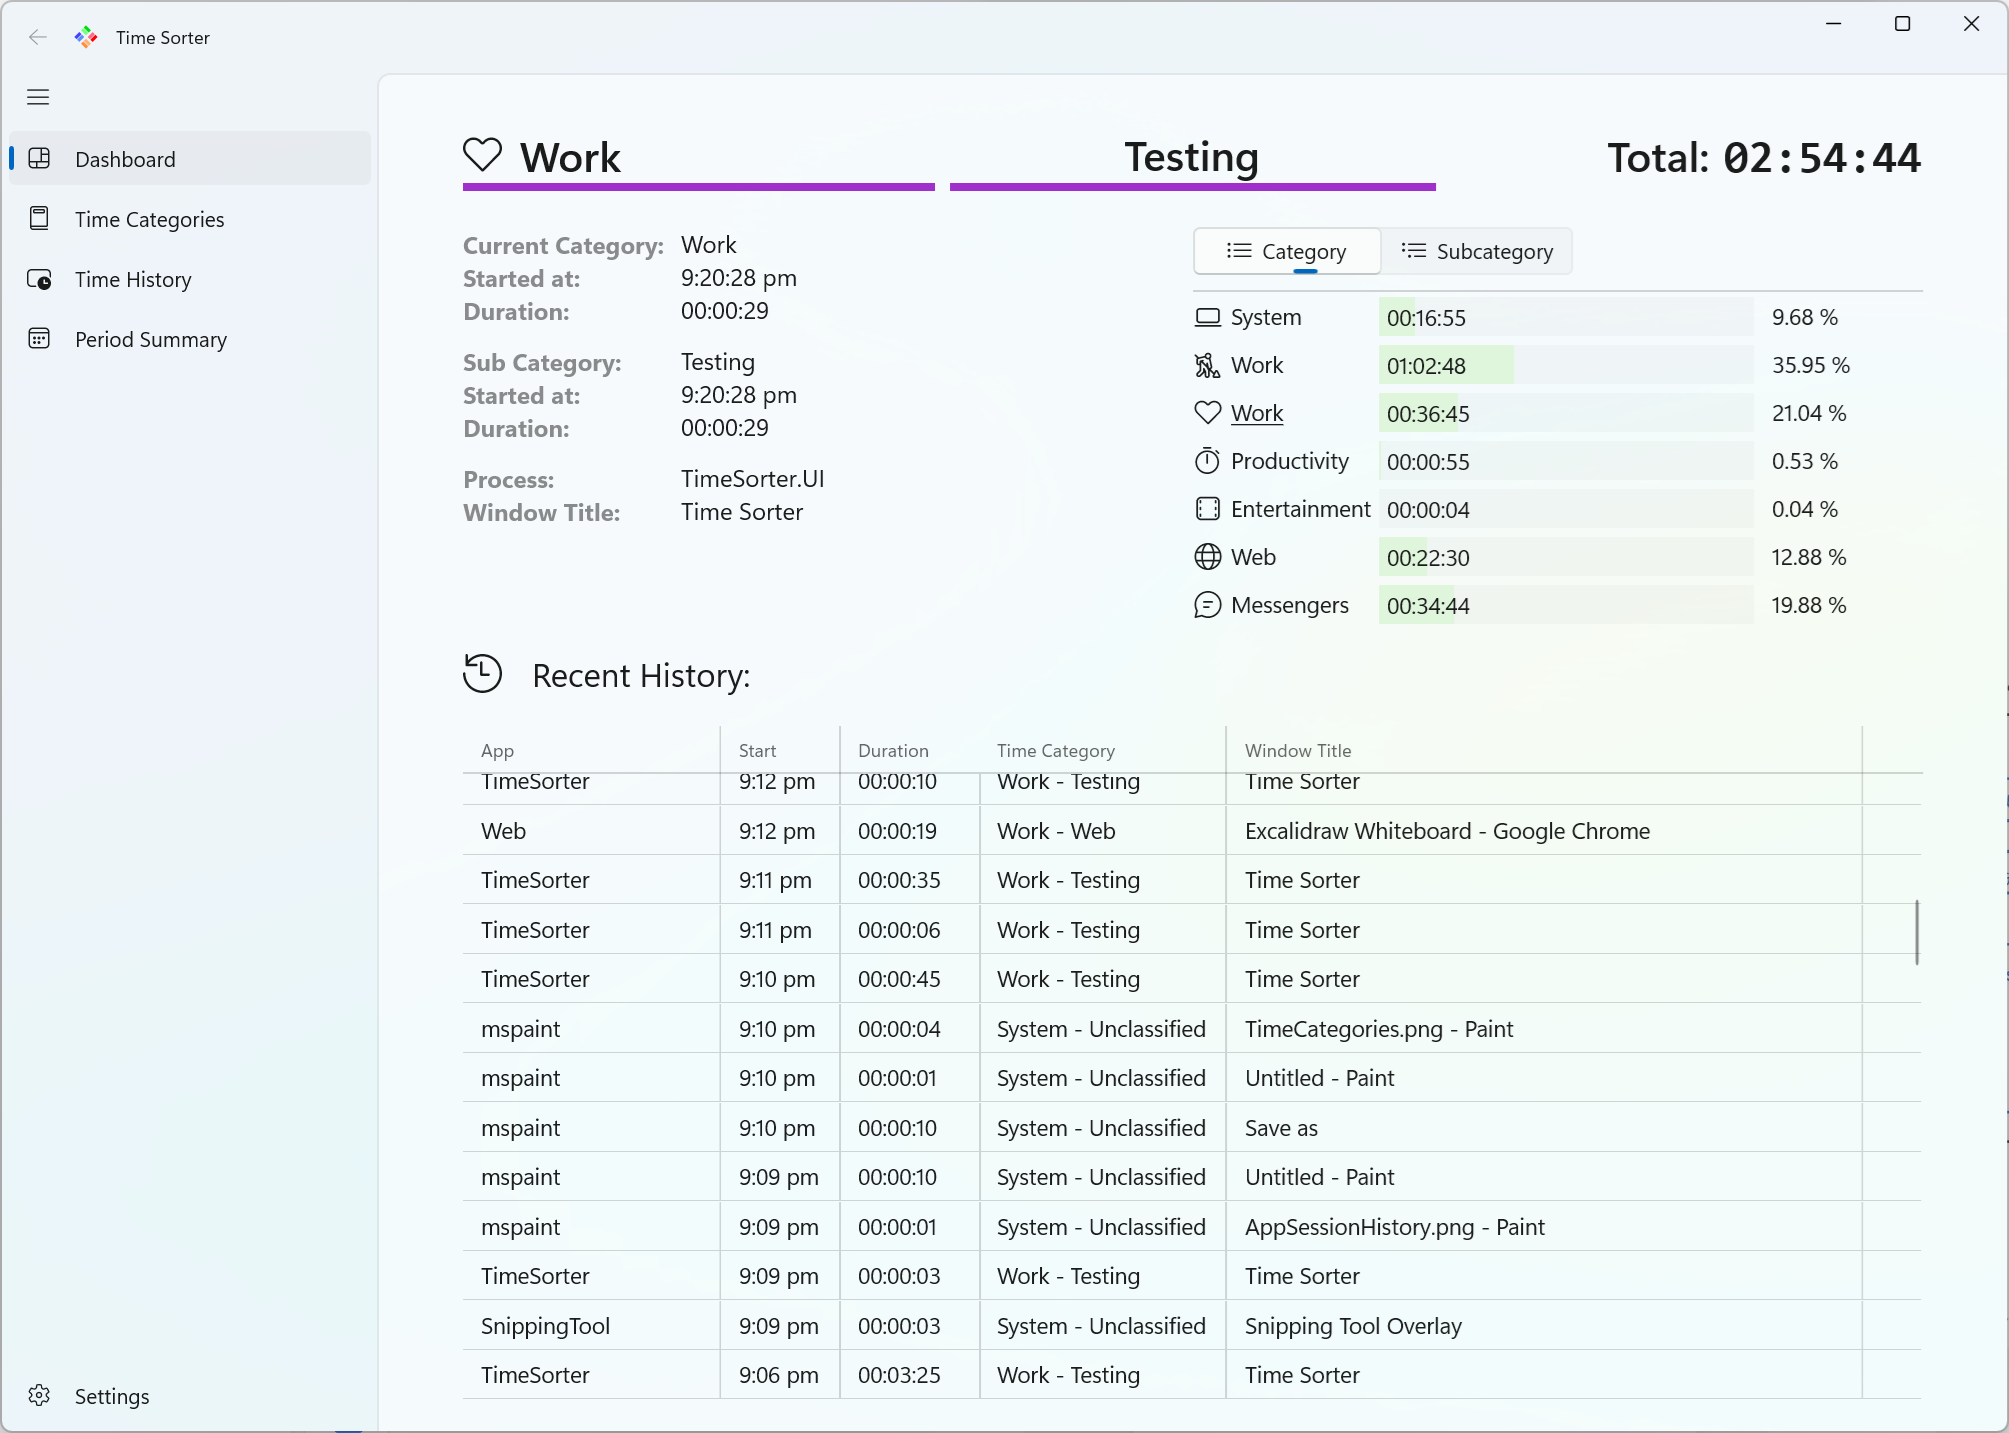The height and width of the screenshot is (1433, 2009).
Task: Open the Time History page
Action: click(132, 279)
